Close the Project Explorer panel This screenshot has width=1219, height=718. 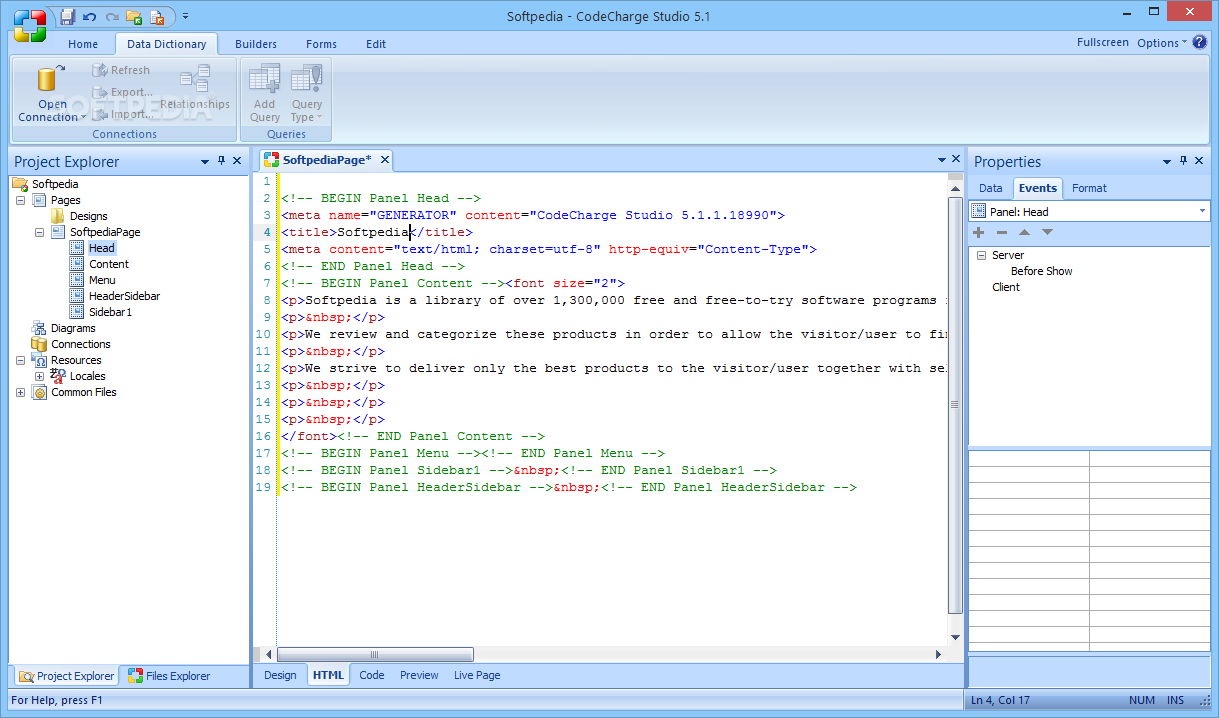pyautogui.click(x=237, y=161)
